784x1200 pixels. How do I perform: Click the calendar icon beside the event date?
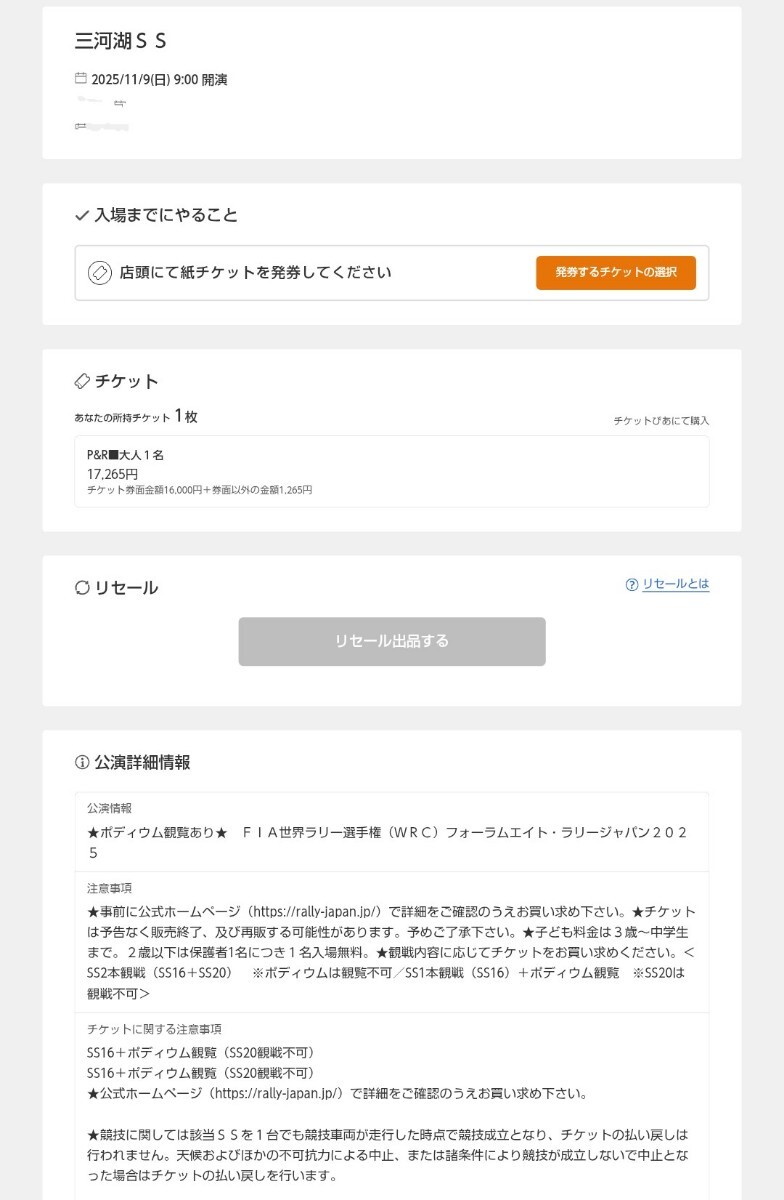(x=81, y=78)
